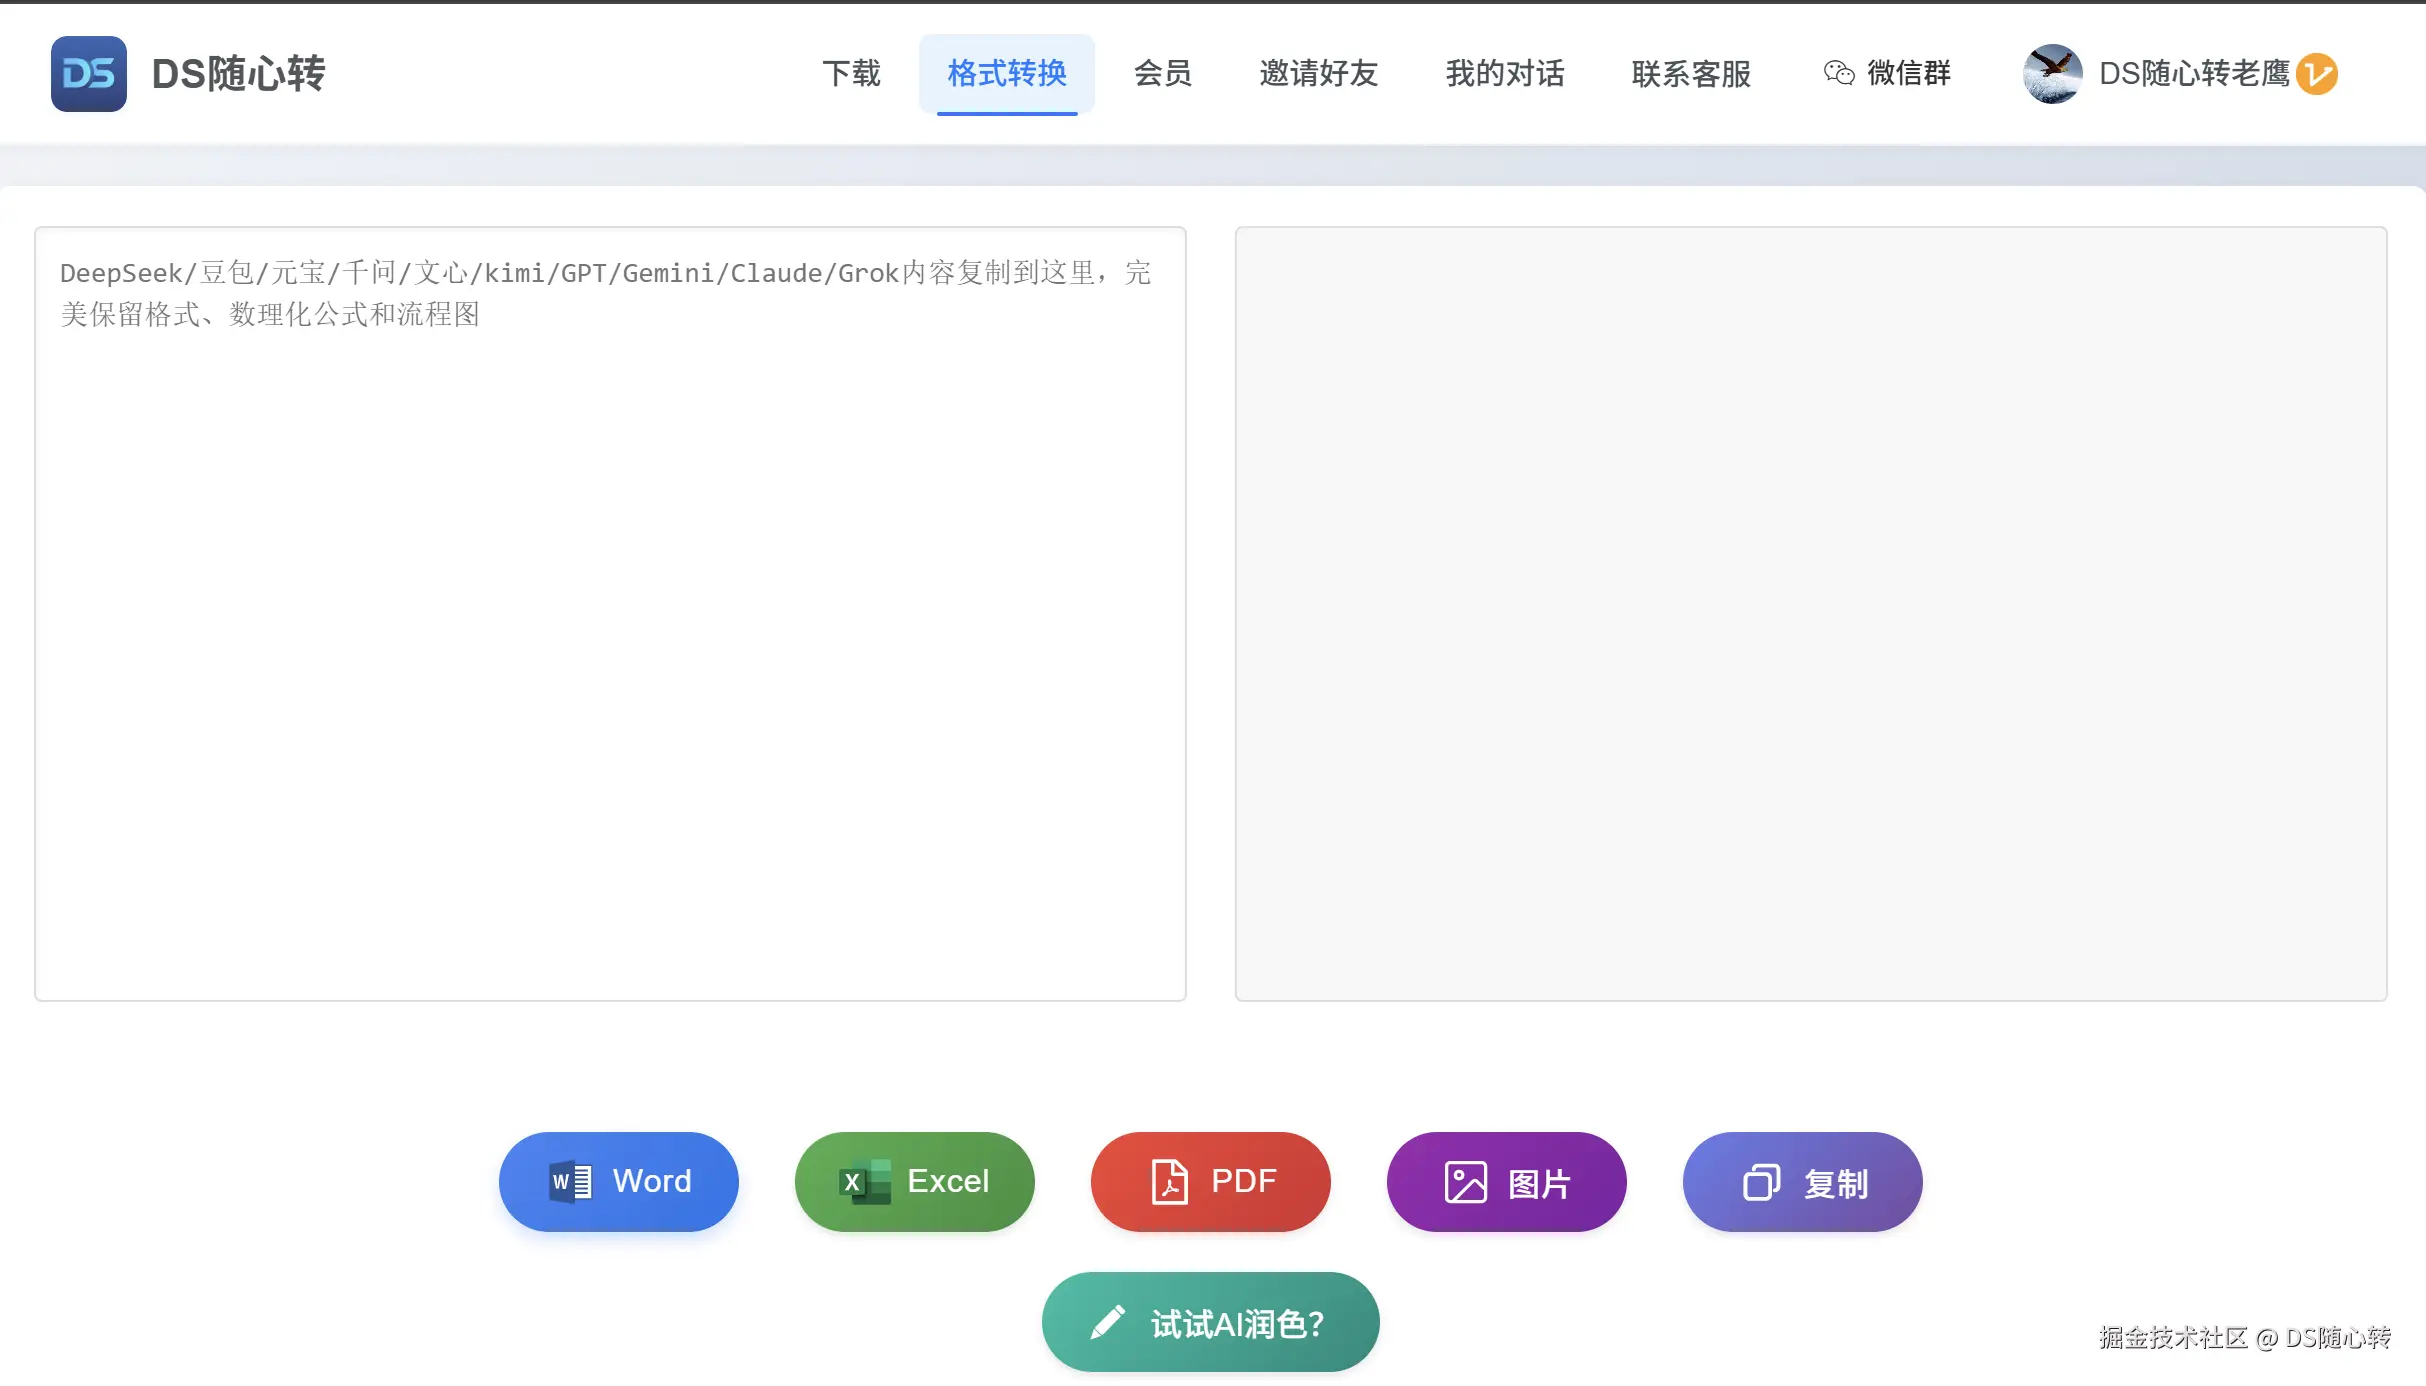Click the copy icon on 复制 button
The image size is (2426, 1386).
click(1762, 1182)
